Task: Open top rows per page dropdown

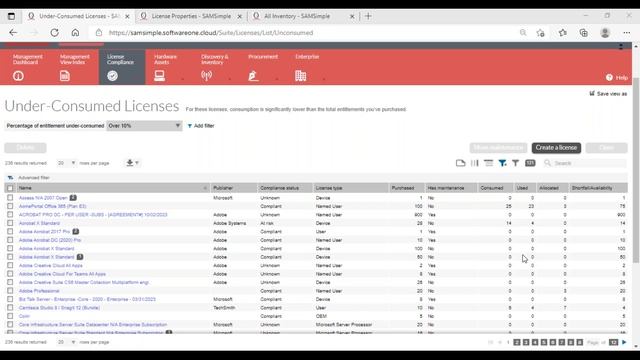Action: [67, 163]
